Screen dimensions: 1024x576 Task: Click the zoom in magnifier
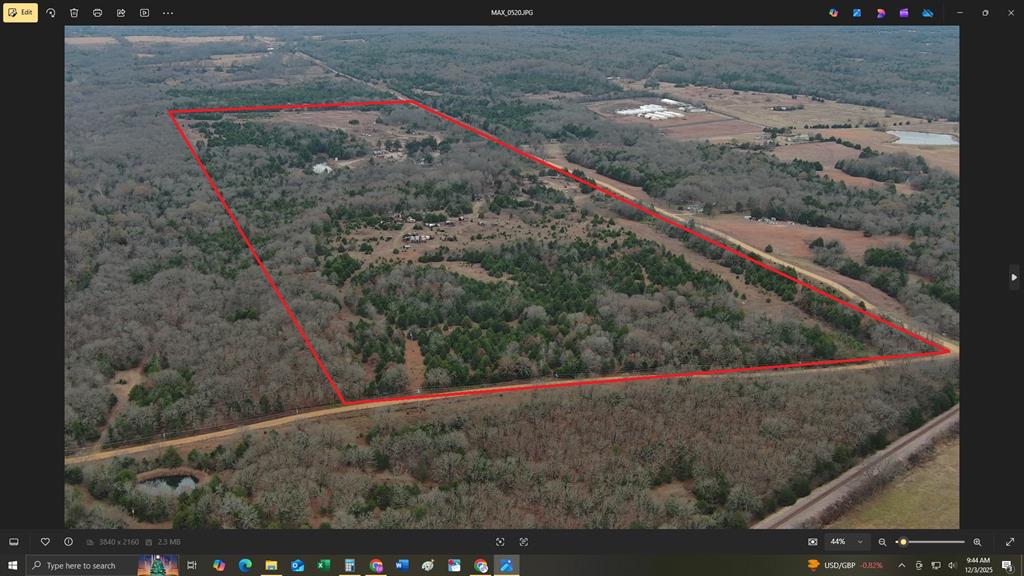[977, 542]
